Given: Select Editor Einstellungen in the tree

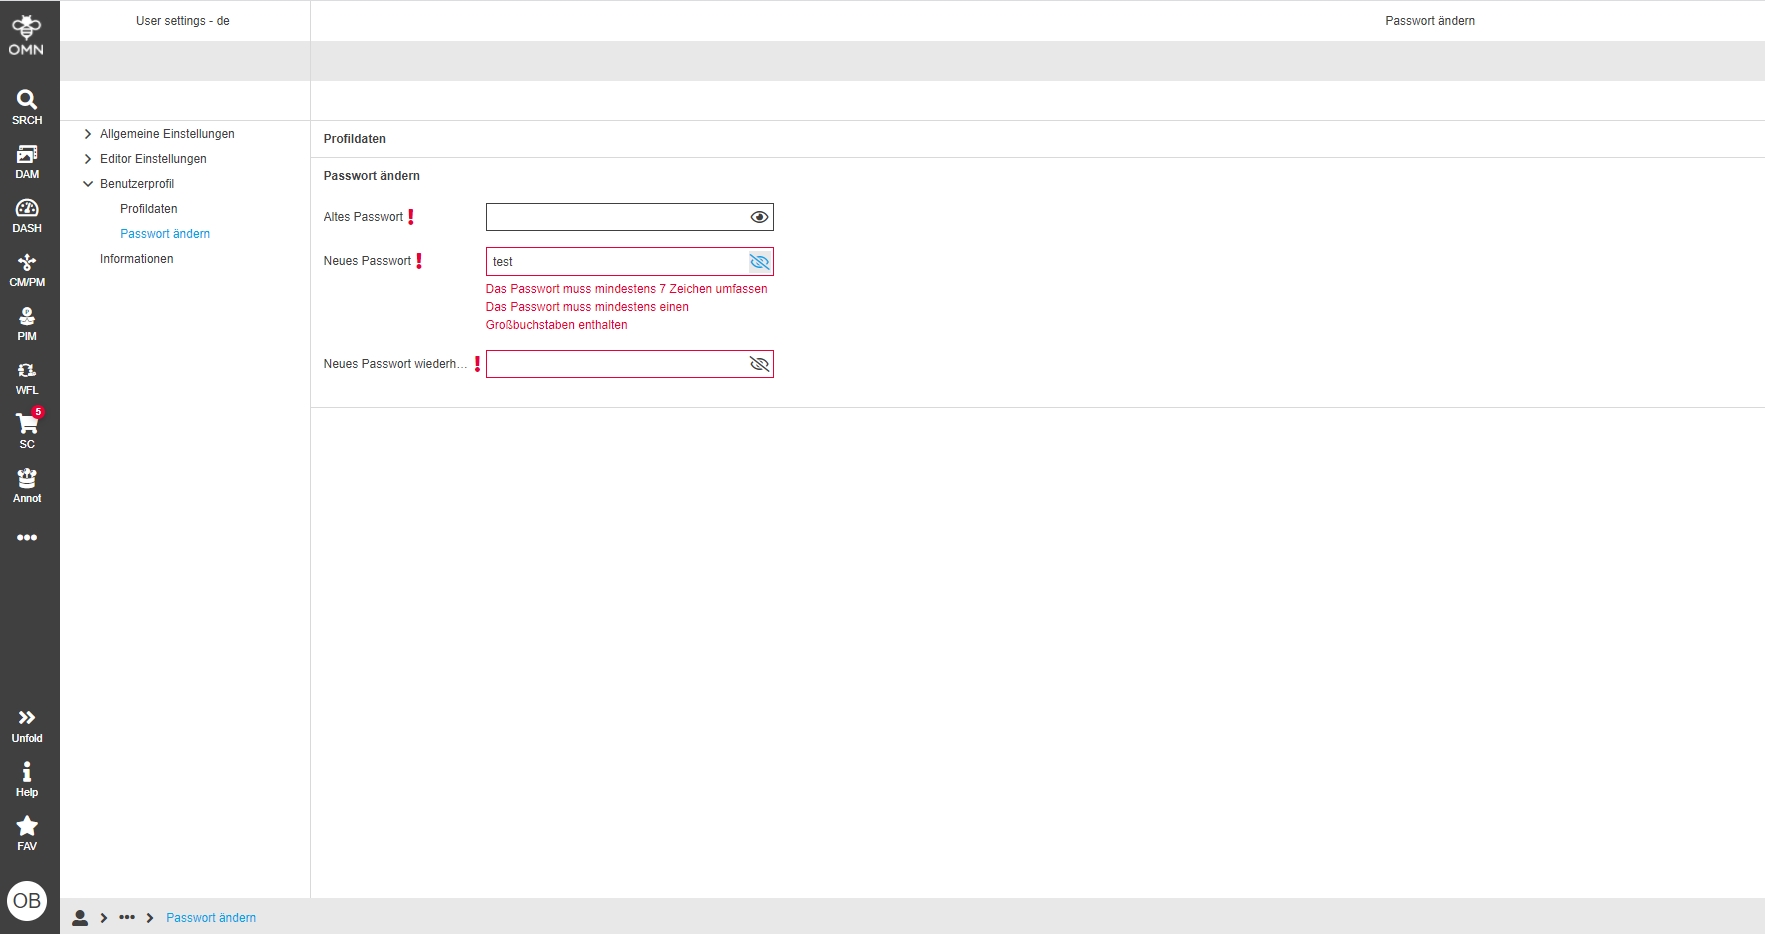Looking at the screenshot, I should pos(153,159).
